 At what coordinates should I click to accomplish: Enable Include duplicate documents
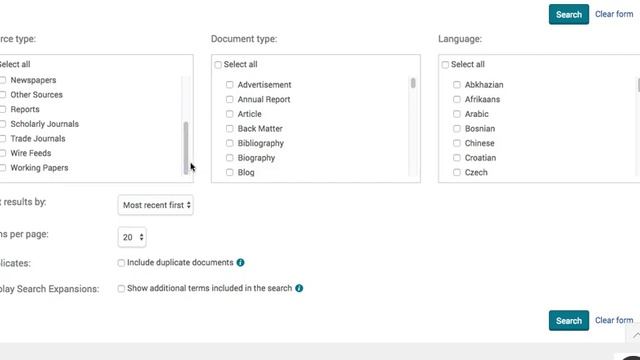(x=121, y=263)
